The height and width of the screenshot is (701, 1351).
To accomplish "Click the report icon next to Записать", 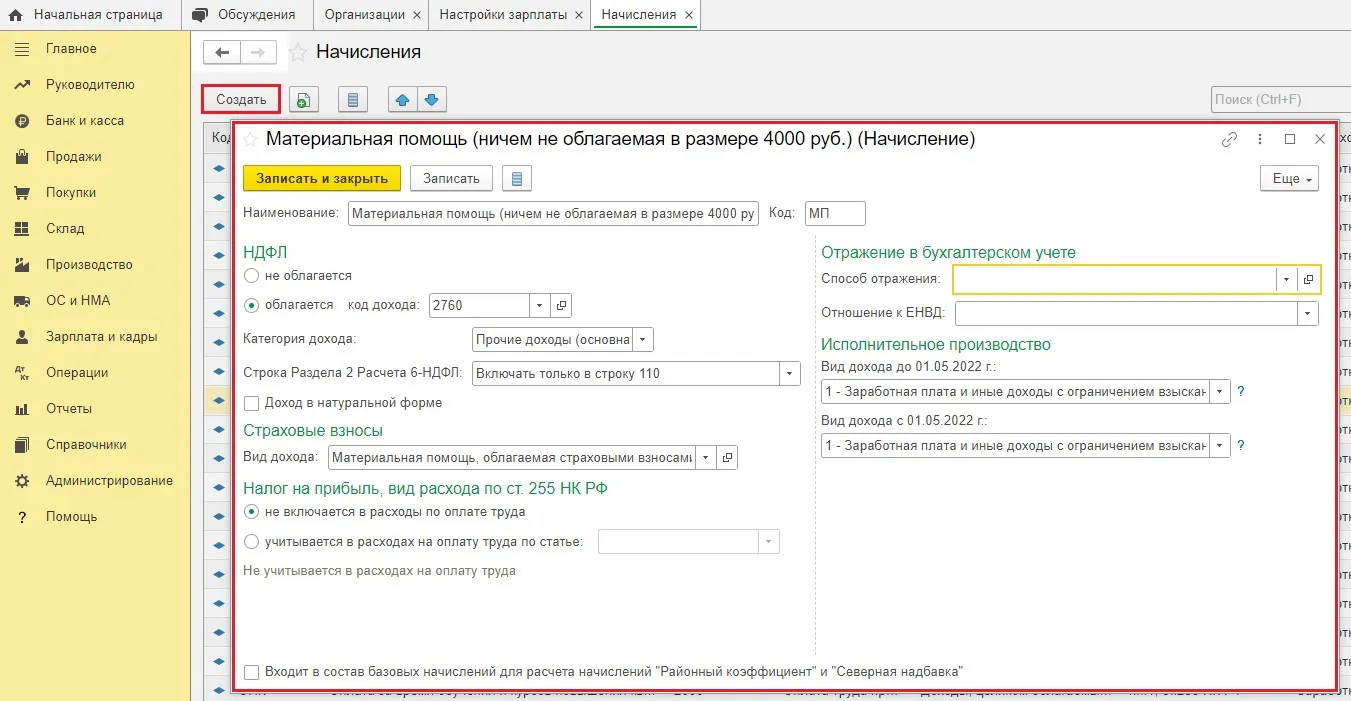I will [516, 179].
